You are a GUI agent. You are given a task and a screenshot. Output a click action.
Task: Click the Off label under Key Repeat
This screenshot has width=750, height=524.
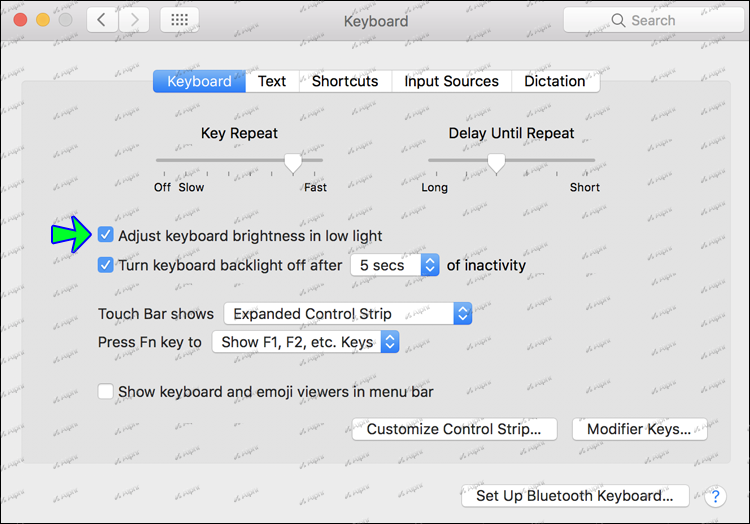(x=162, y=187)
